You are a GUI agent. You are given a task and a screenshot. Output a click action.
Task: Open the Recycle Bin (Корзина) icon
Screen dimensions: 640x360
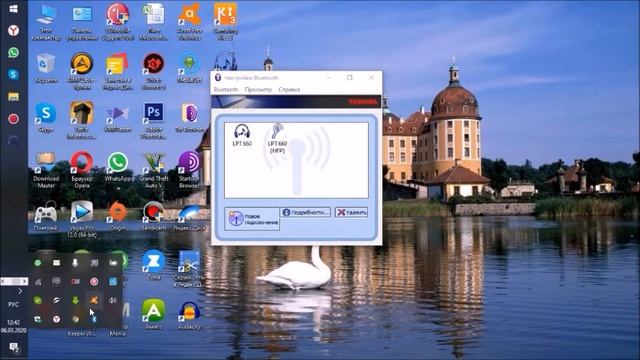pyautogui.click(x=46, y=69)
